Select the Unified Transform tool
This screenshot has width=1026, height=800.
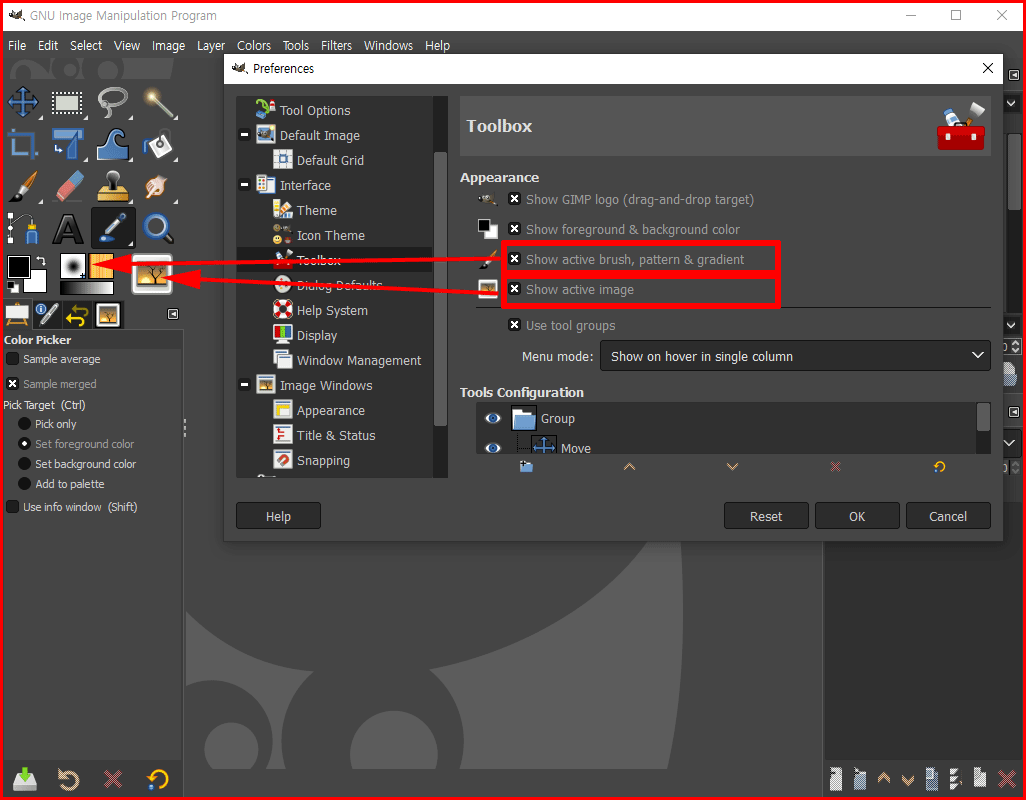click(67, 144)
